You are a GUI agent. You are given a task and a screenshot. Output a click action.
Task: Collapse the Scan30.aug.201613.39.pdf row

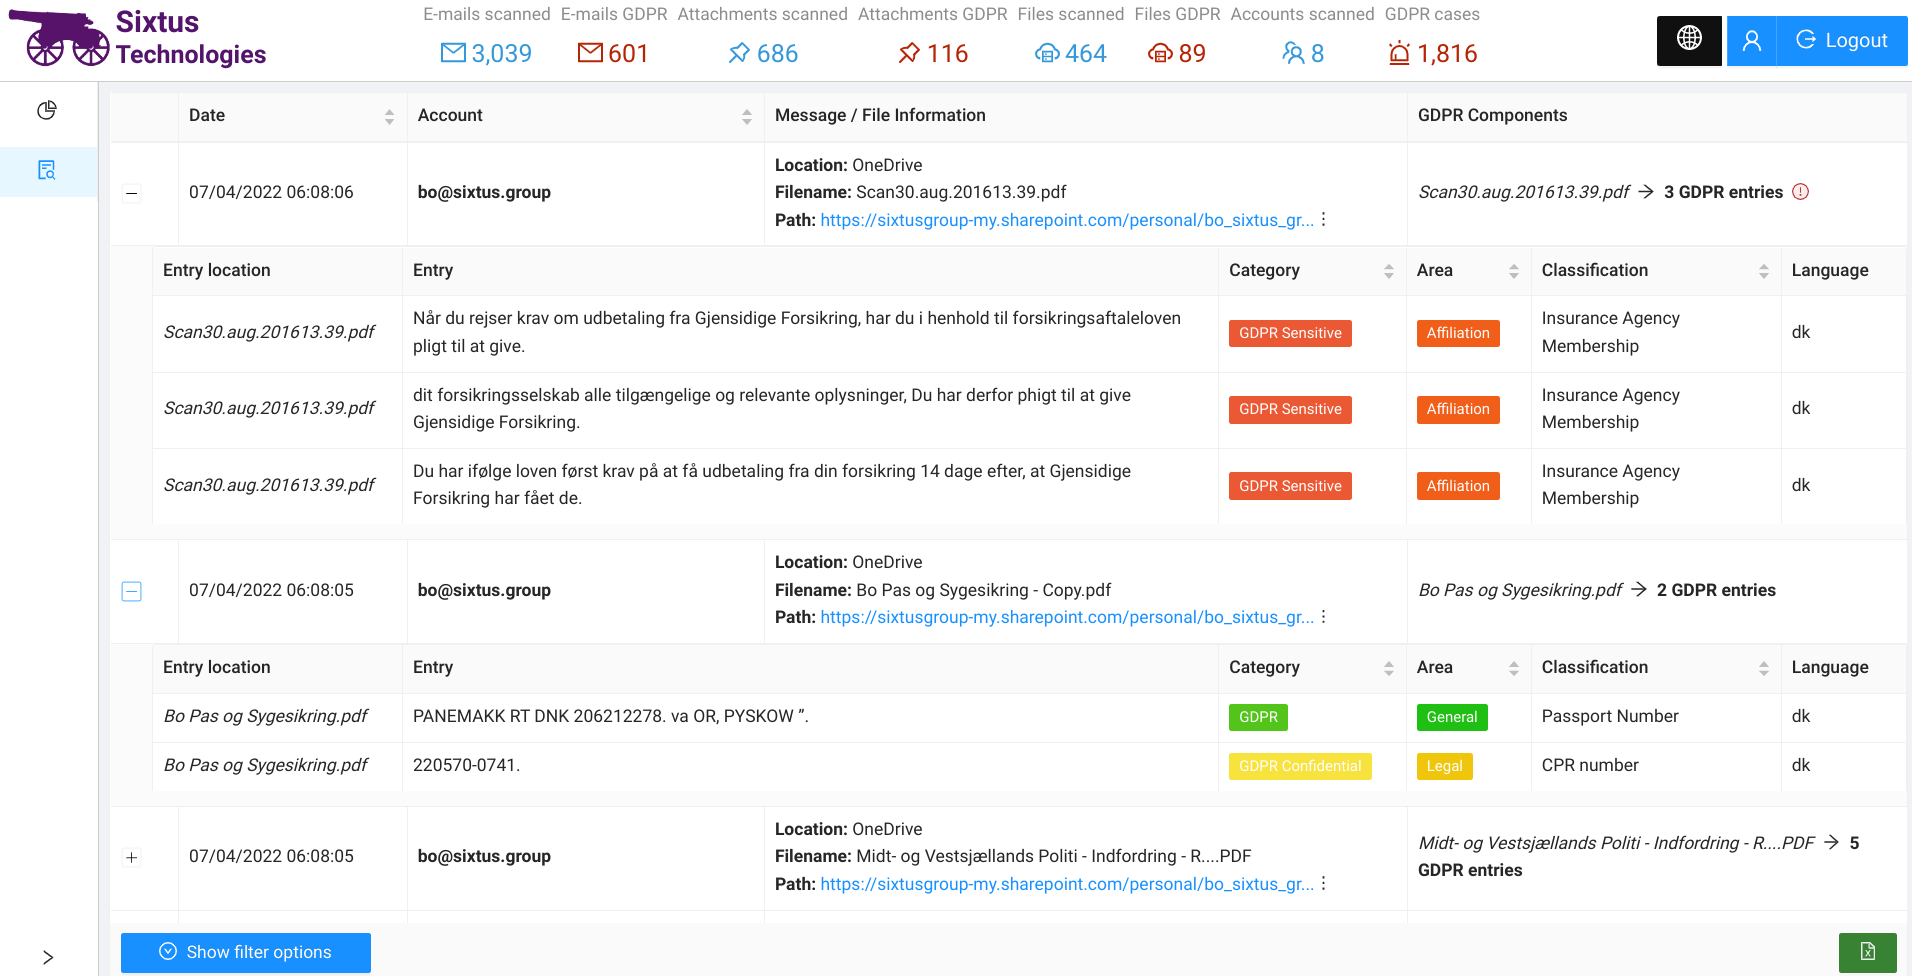[x=132, y=193]
